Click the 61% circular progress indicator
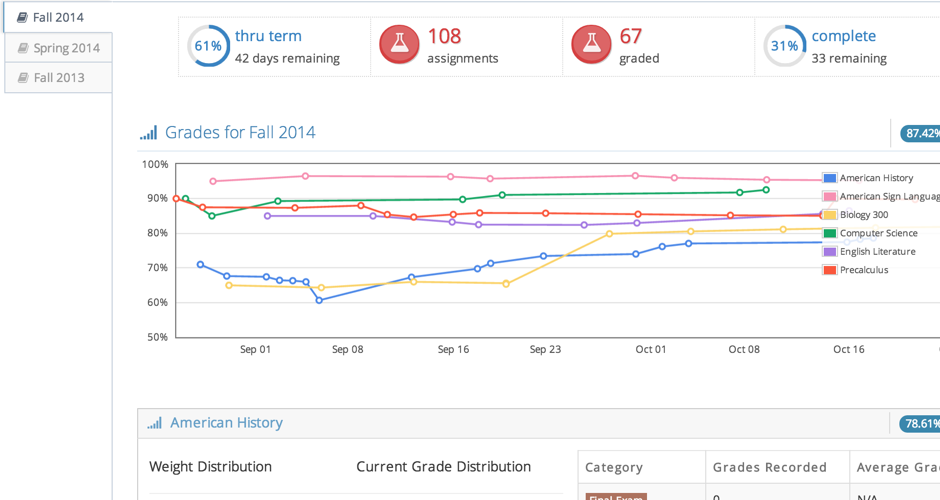 (208, 46)
